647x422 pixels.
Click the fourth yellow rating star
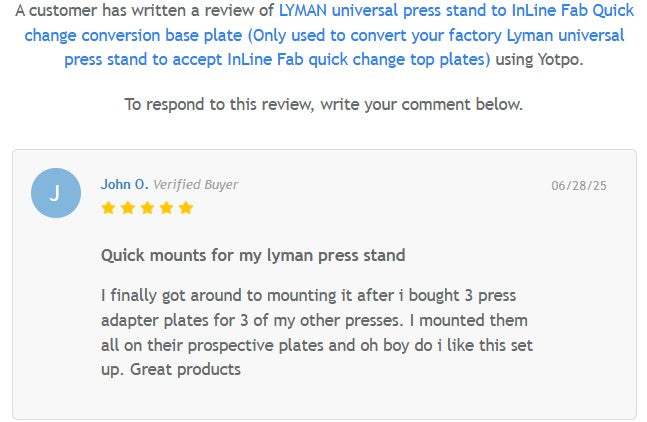point(166,208)
